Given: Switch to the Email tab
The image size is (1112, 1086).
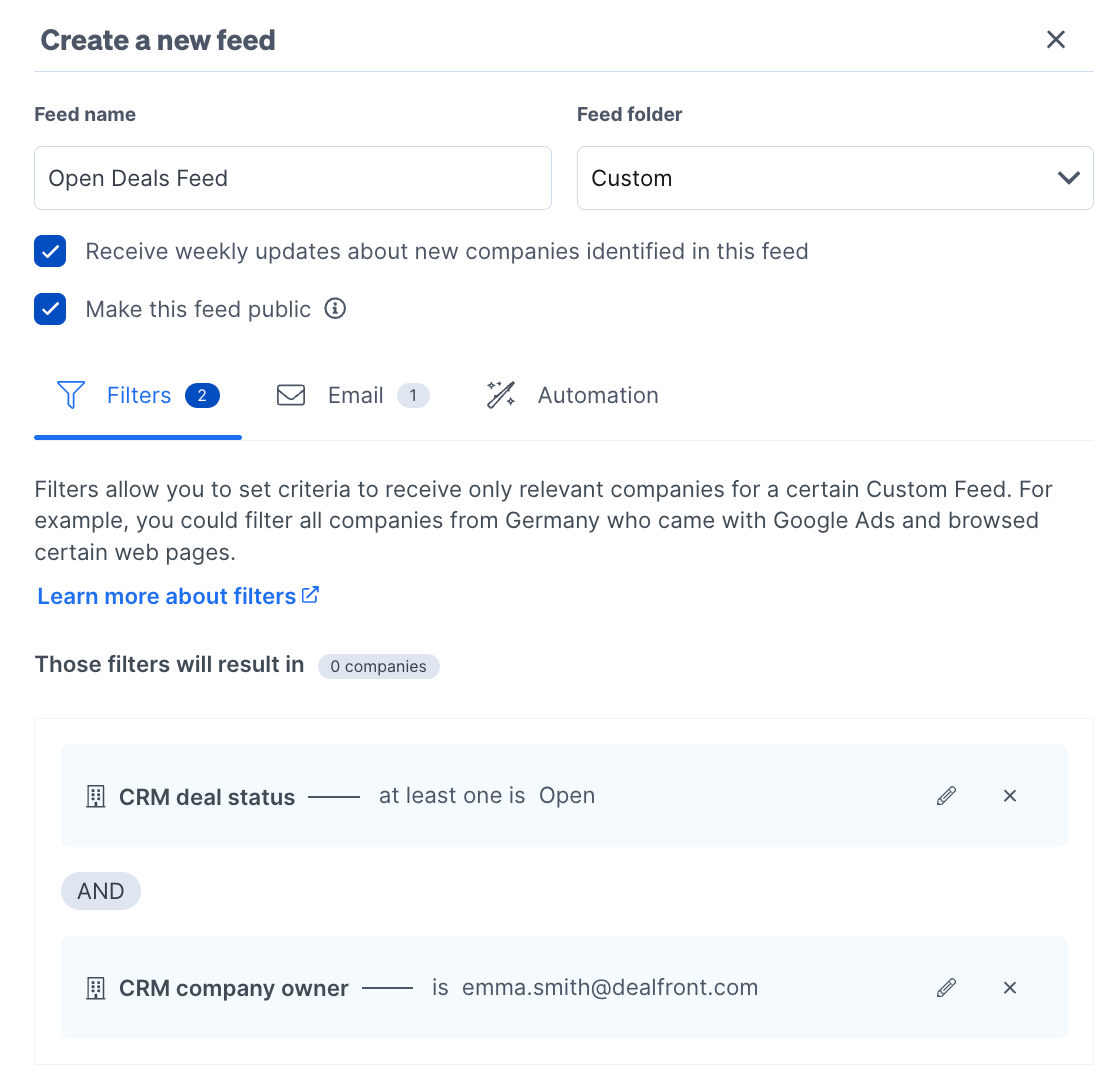Looking at the screenshot, I should point(354,395).
